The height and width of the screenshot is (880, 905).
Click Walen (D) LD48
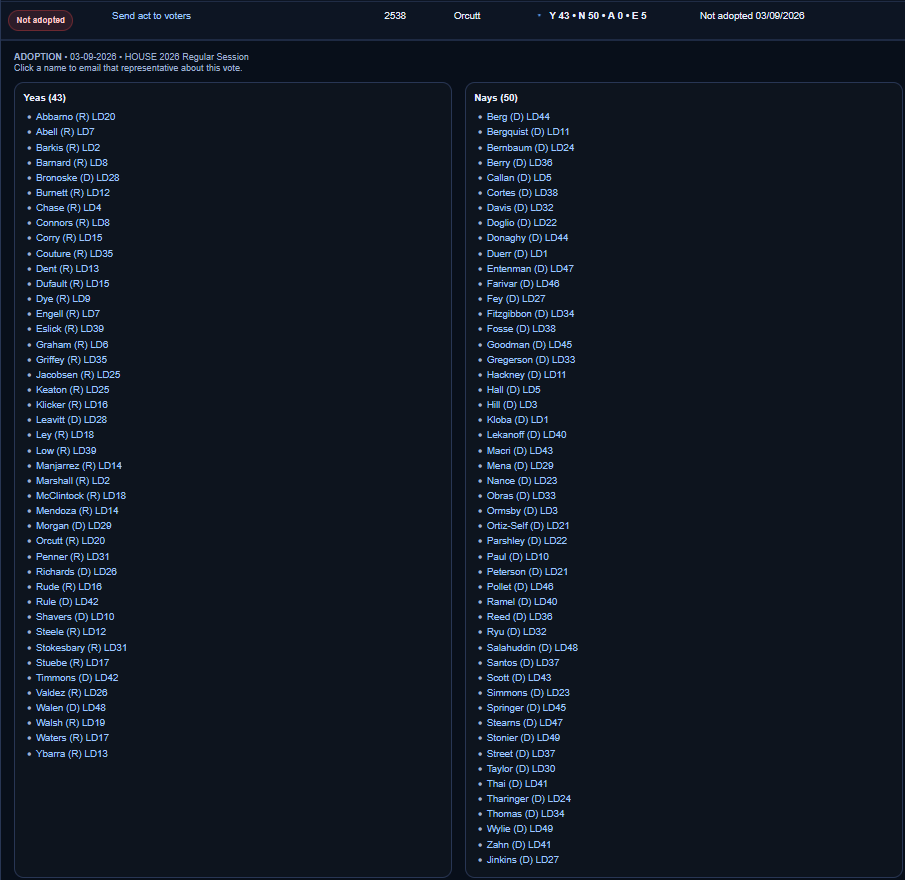click(x=71, y=708)
